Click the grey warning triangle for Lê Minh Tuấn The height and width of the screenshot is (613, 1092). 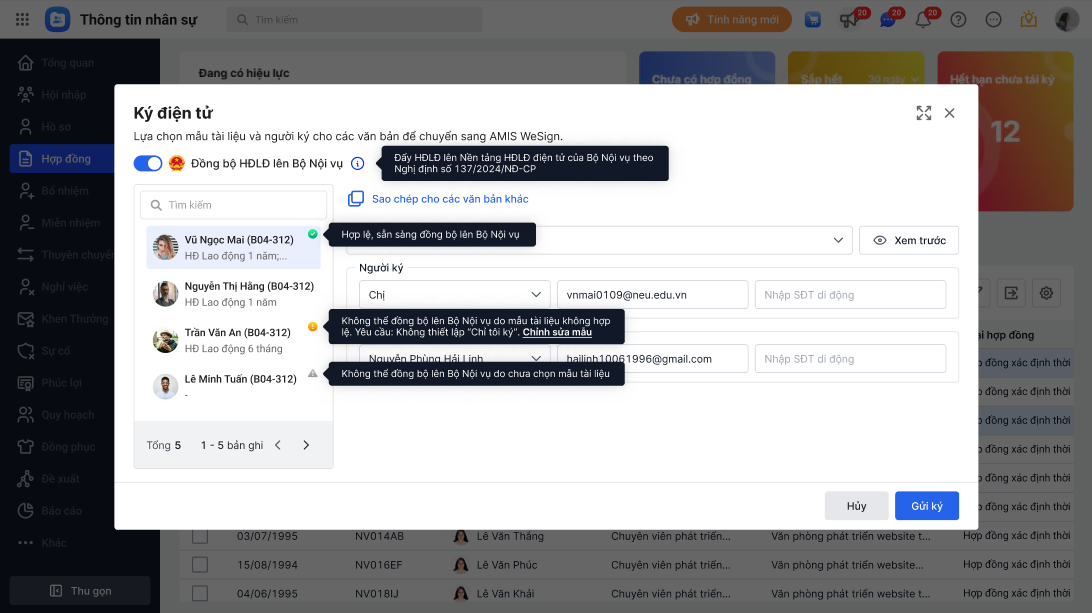pos(313,373)
